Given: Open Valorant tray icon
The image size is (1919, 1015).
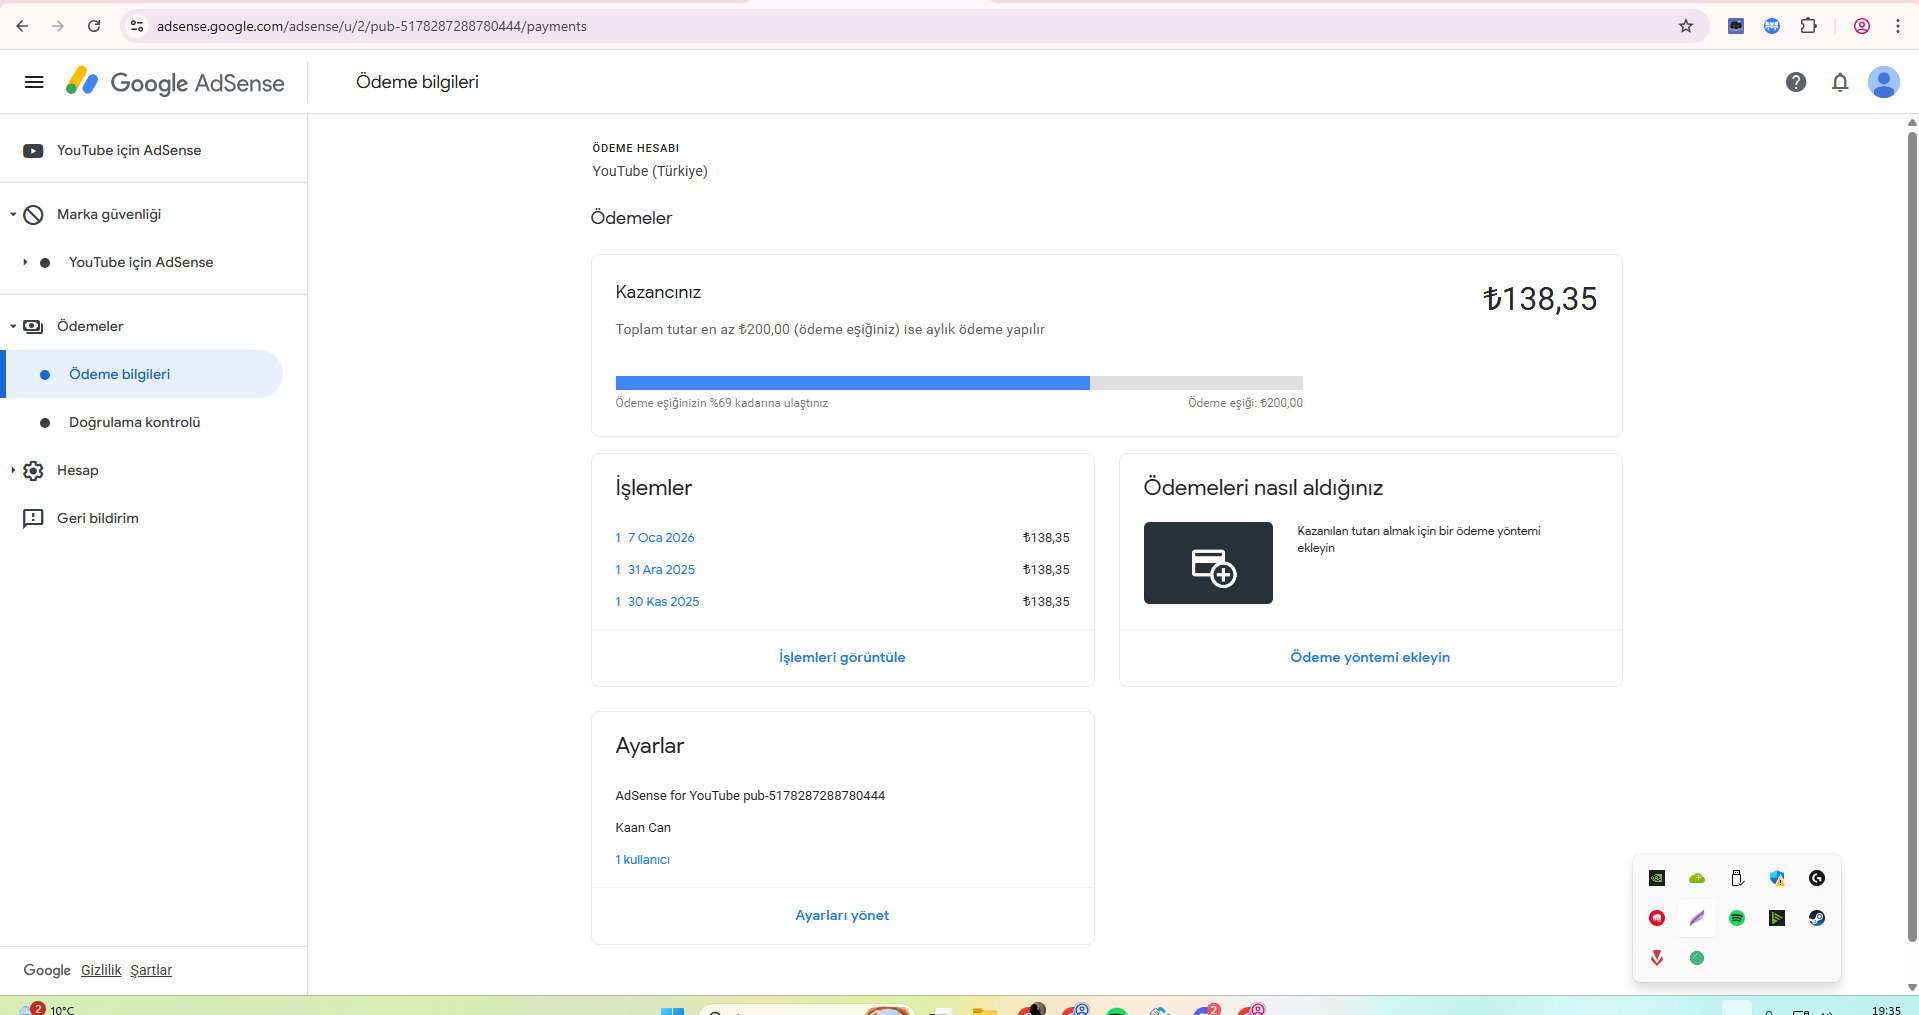Looking at the screenshot, I should click(1657, 958).
